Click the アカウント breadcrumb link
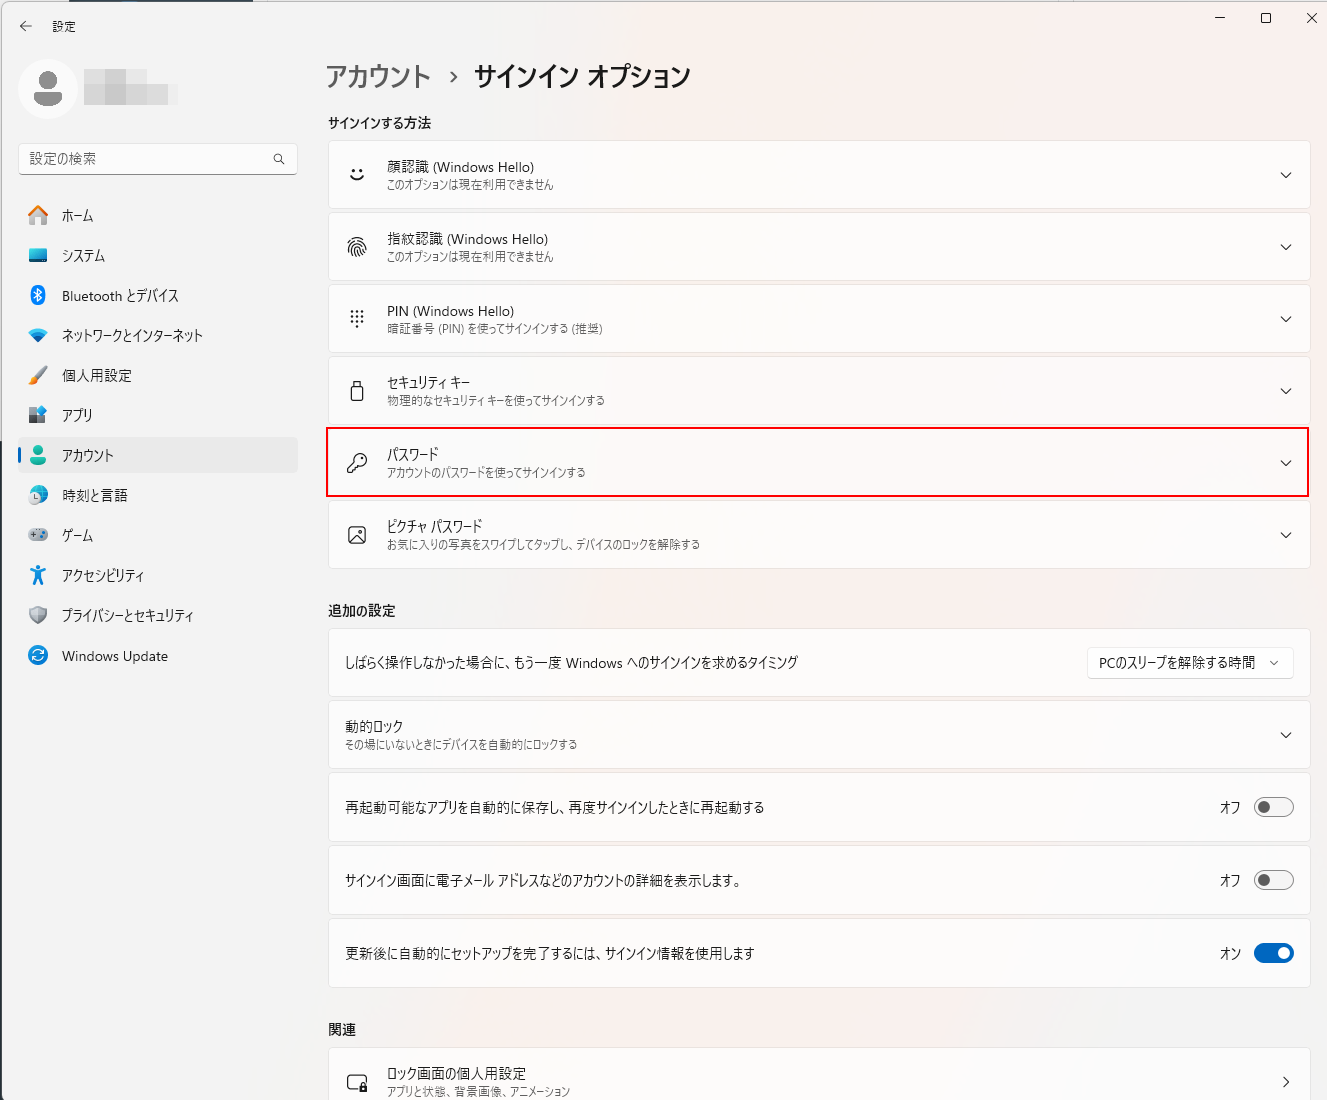This screenshot has width=1327, height=1100. (x=378, y=76)
